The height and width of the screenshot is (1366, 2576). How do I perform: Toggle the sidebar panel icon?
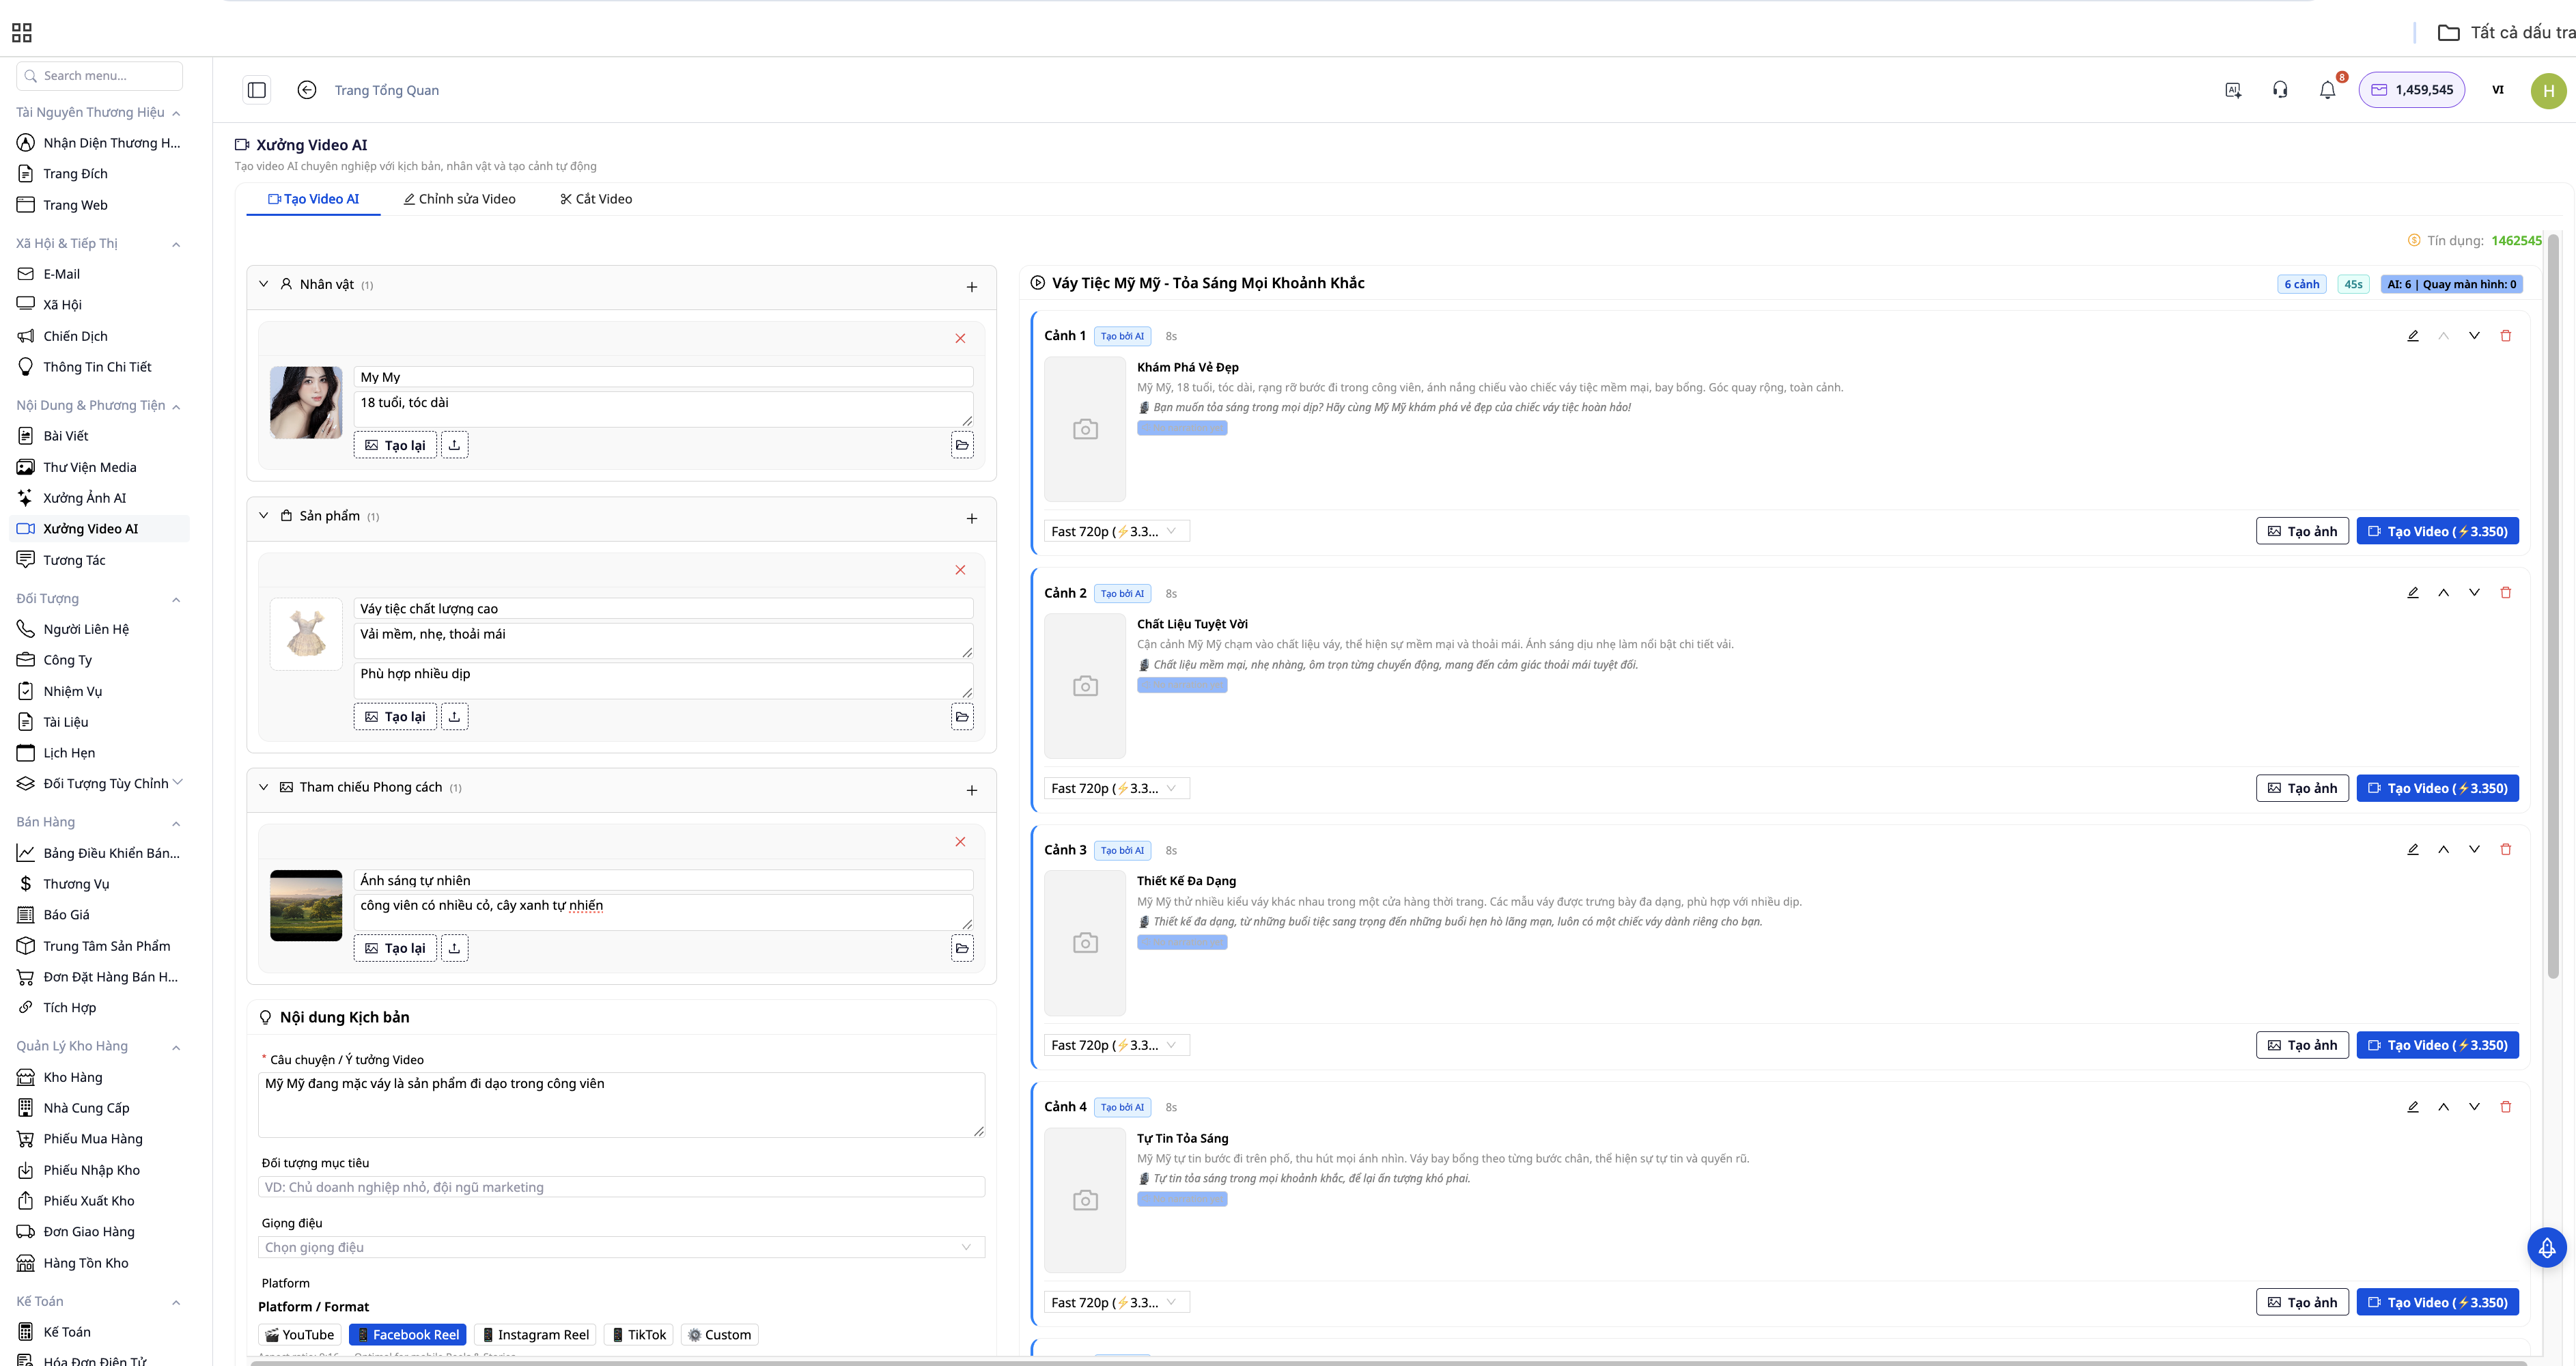pos(257,90)
